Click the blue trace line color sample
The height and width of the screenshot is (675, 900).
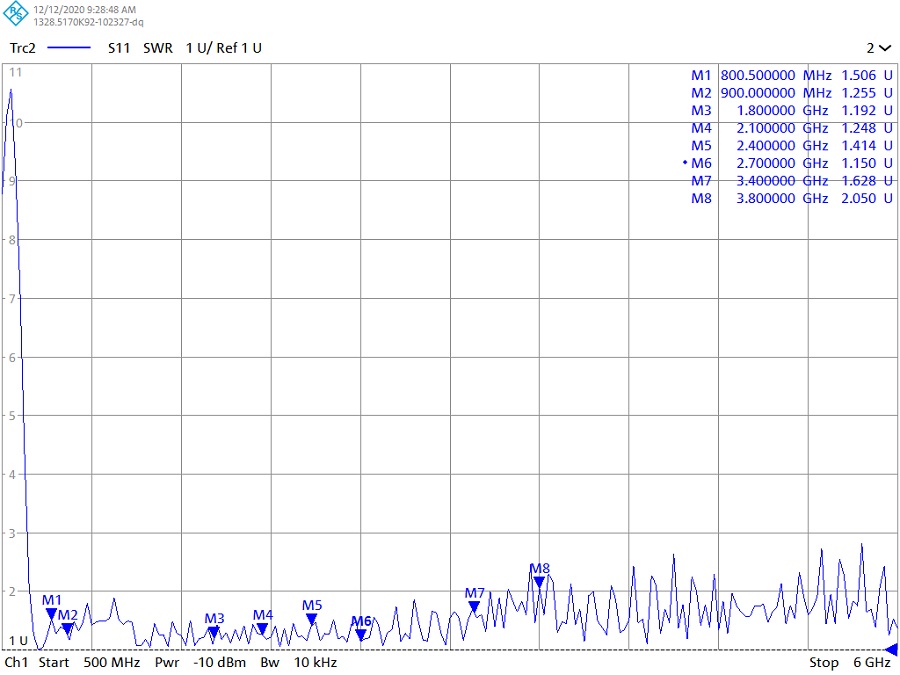(69, 48)
